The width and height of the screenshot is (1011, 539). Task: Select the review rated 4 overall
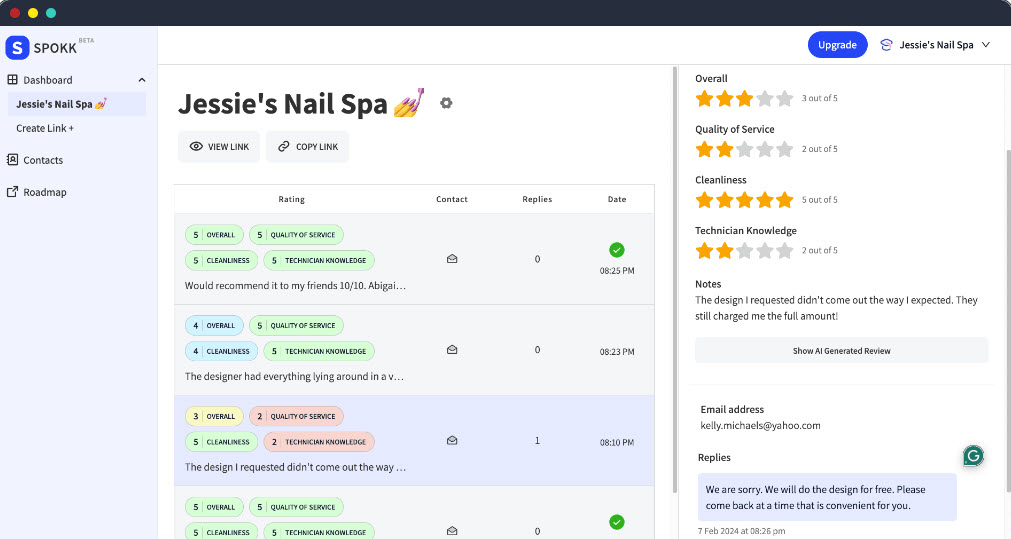[300, 376]
